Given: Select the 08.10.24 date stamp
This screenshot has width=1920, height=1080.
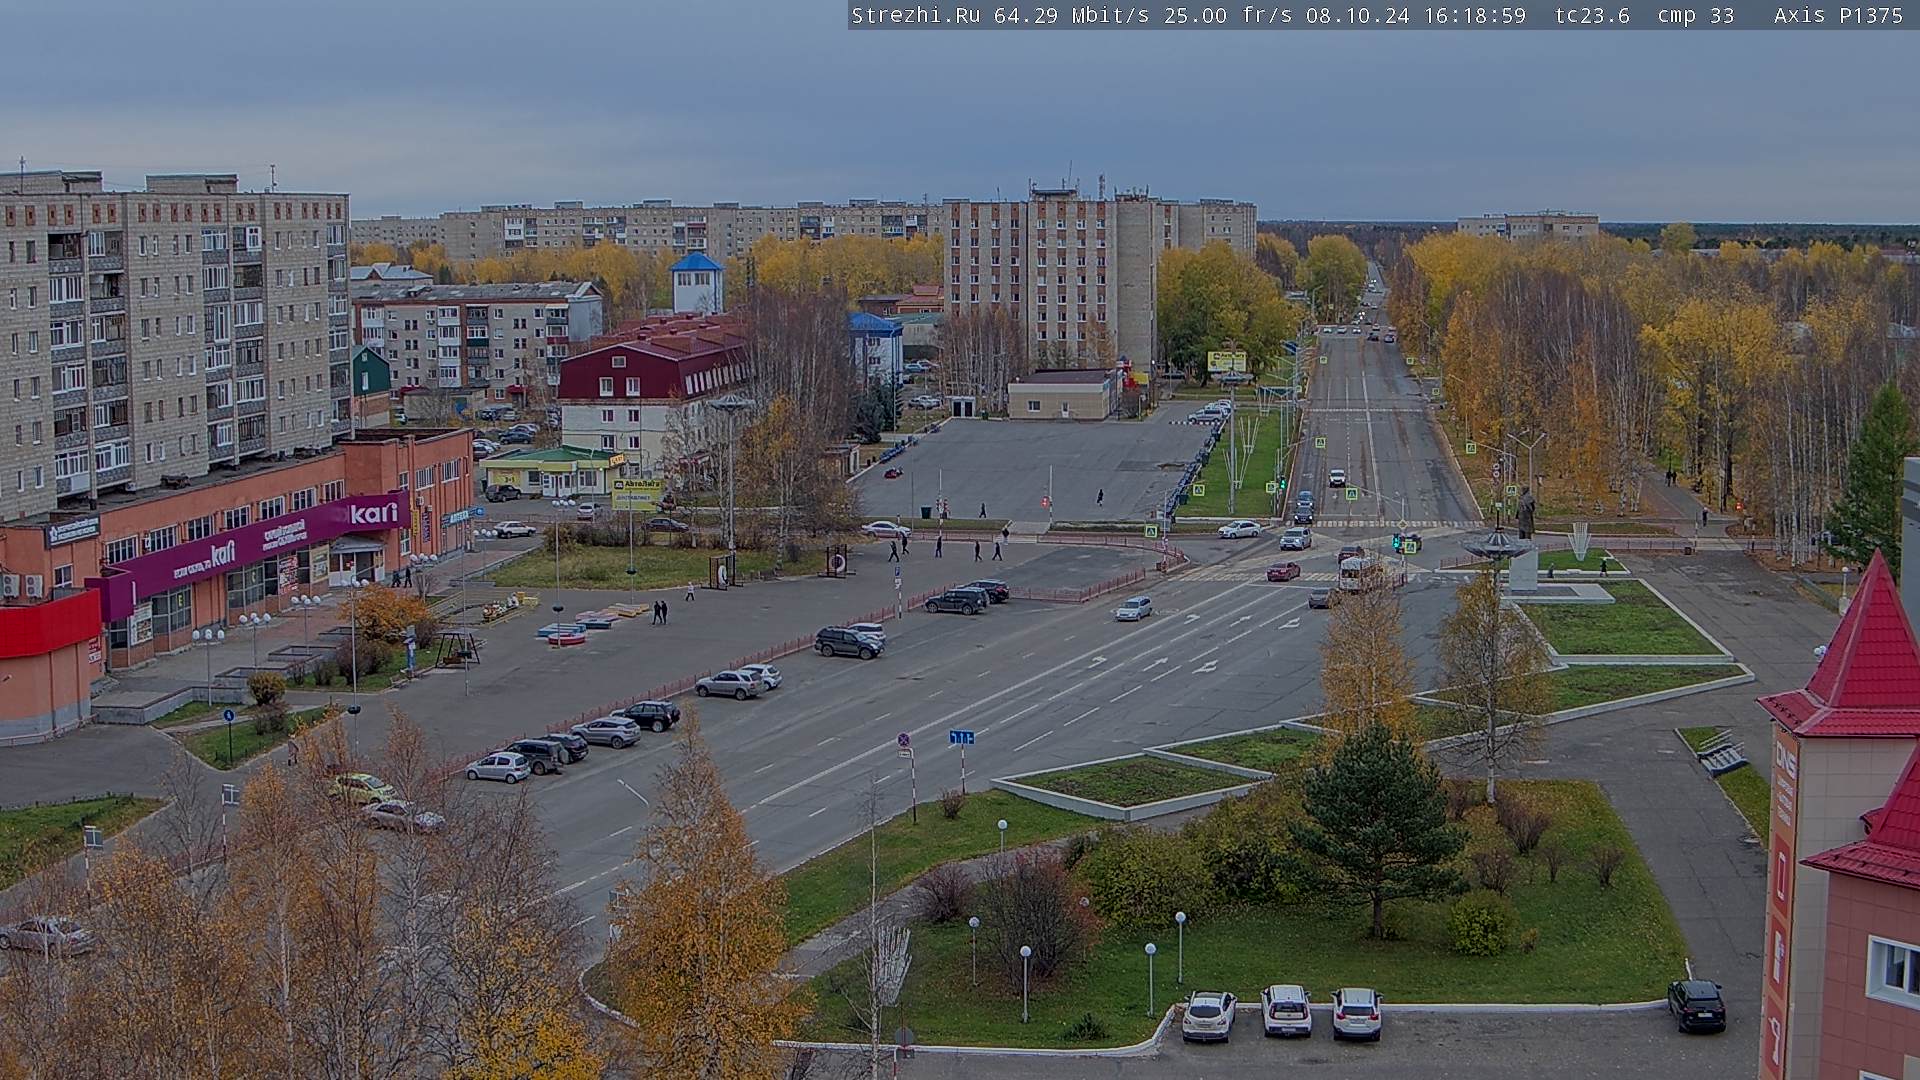Looking at the screenshot, I should tap(1358, 15).
